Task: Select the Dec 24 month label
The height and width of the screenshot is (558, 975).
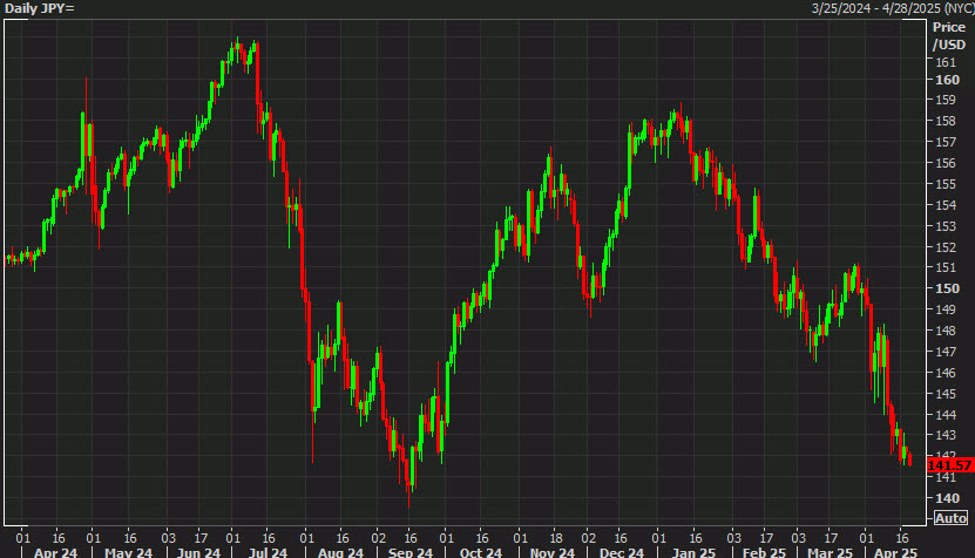Action: click(x=621, y=552)
